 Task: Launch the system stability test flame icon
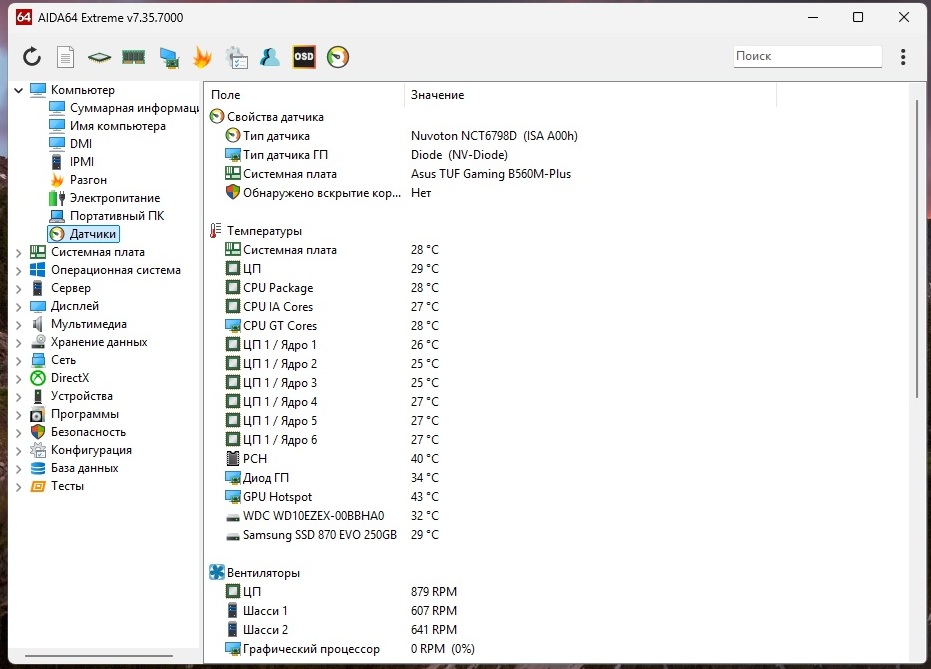pos(202,57)
